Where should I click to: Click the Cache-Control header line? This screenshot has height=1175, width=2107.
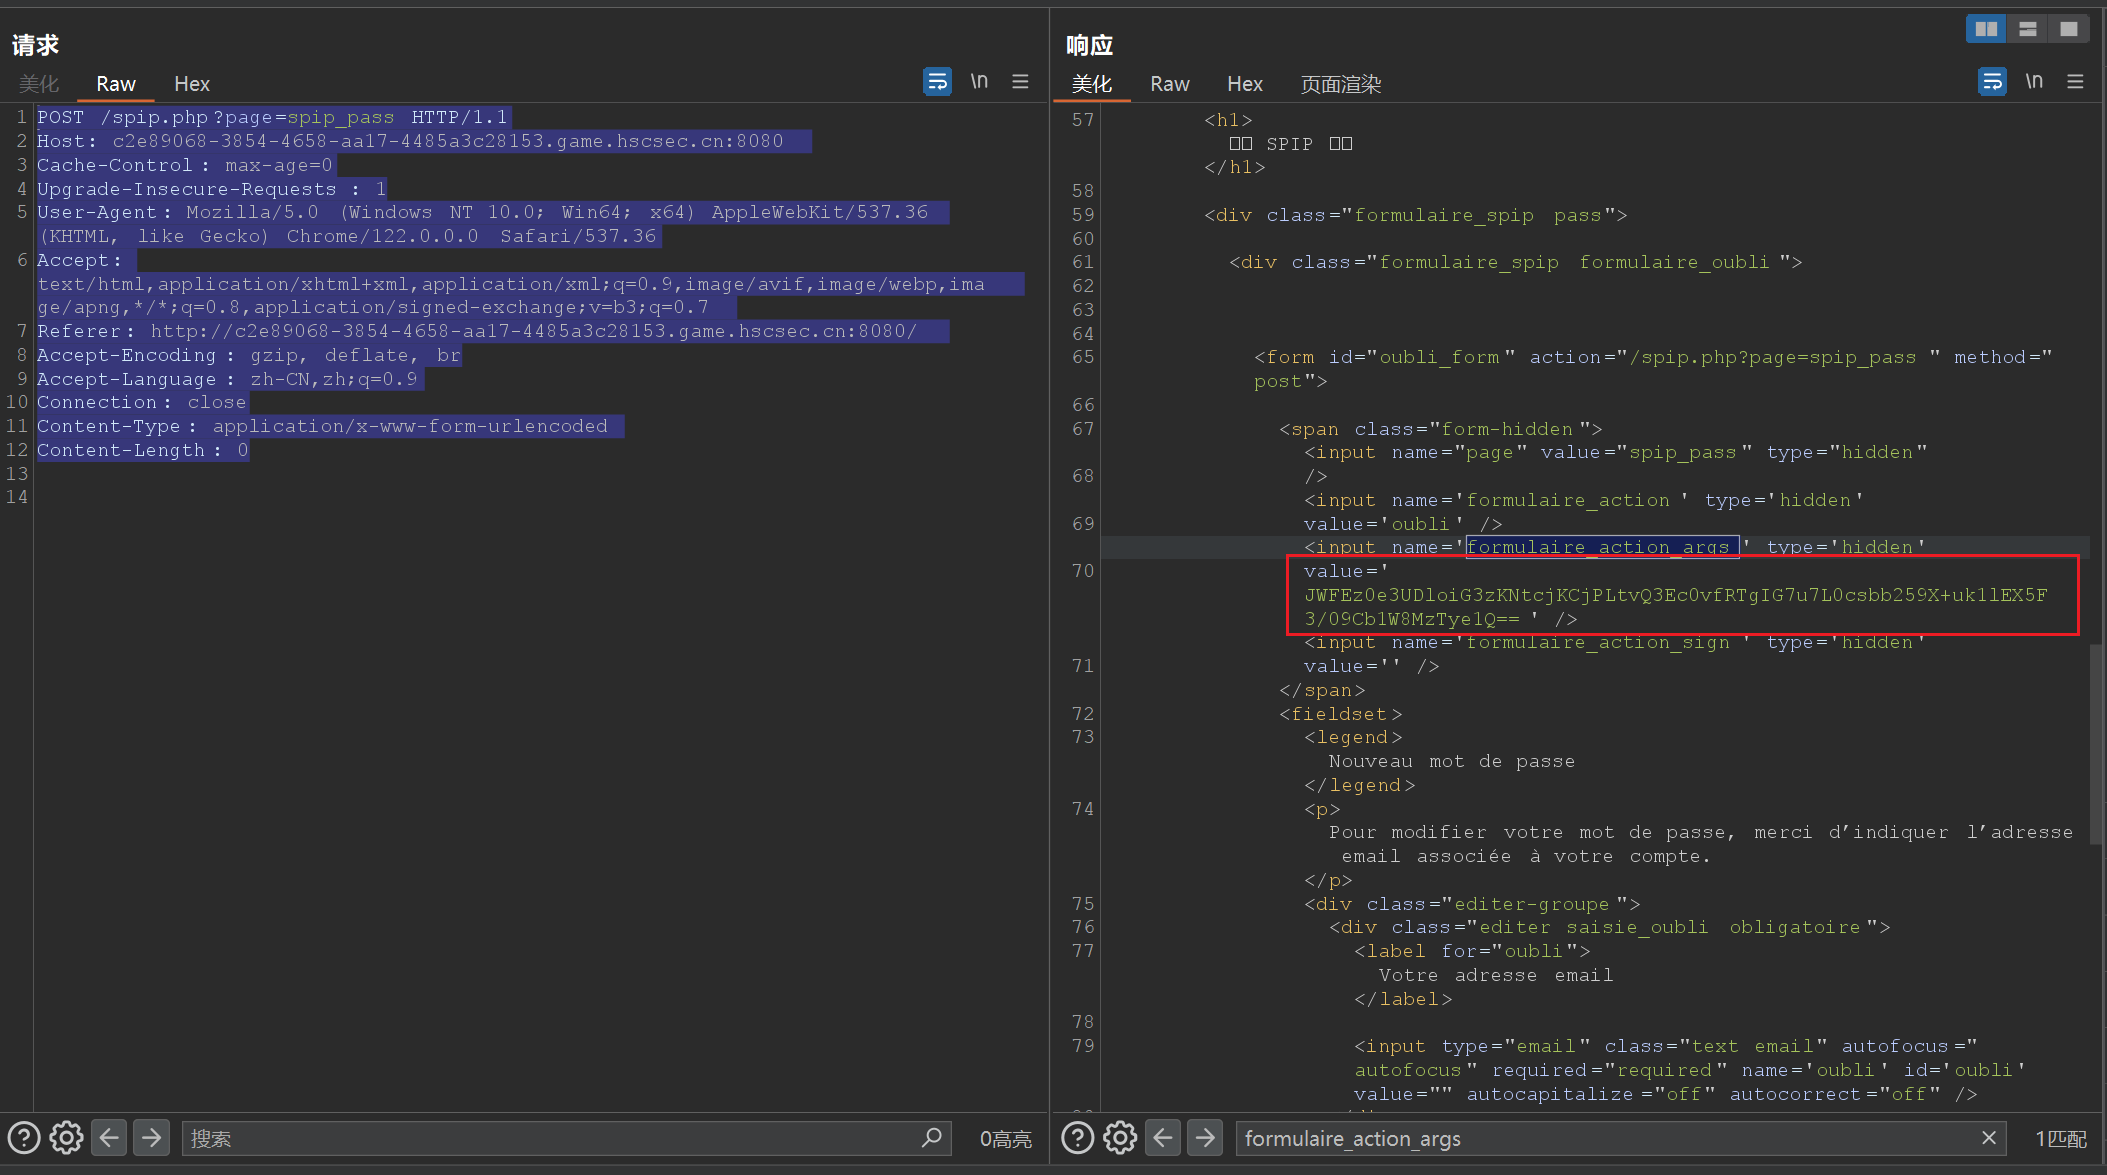[184, 165]
